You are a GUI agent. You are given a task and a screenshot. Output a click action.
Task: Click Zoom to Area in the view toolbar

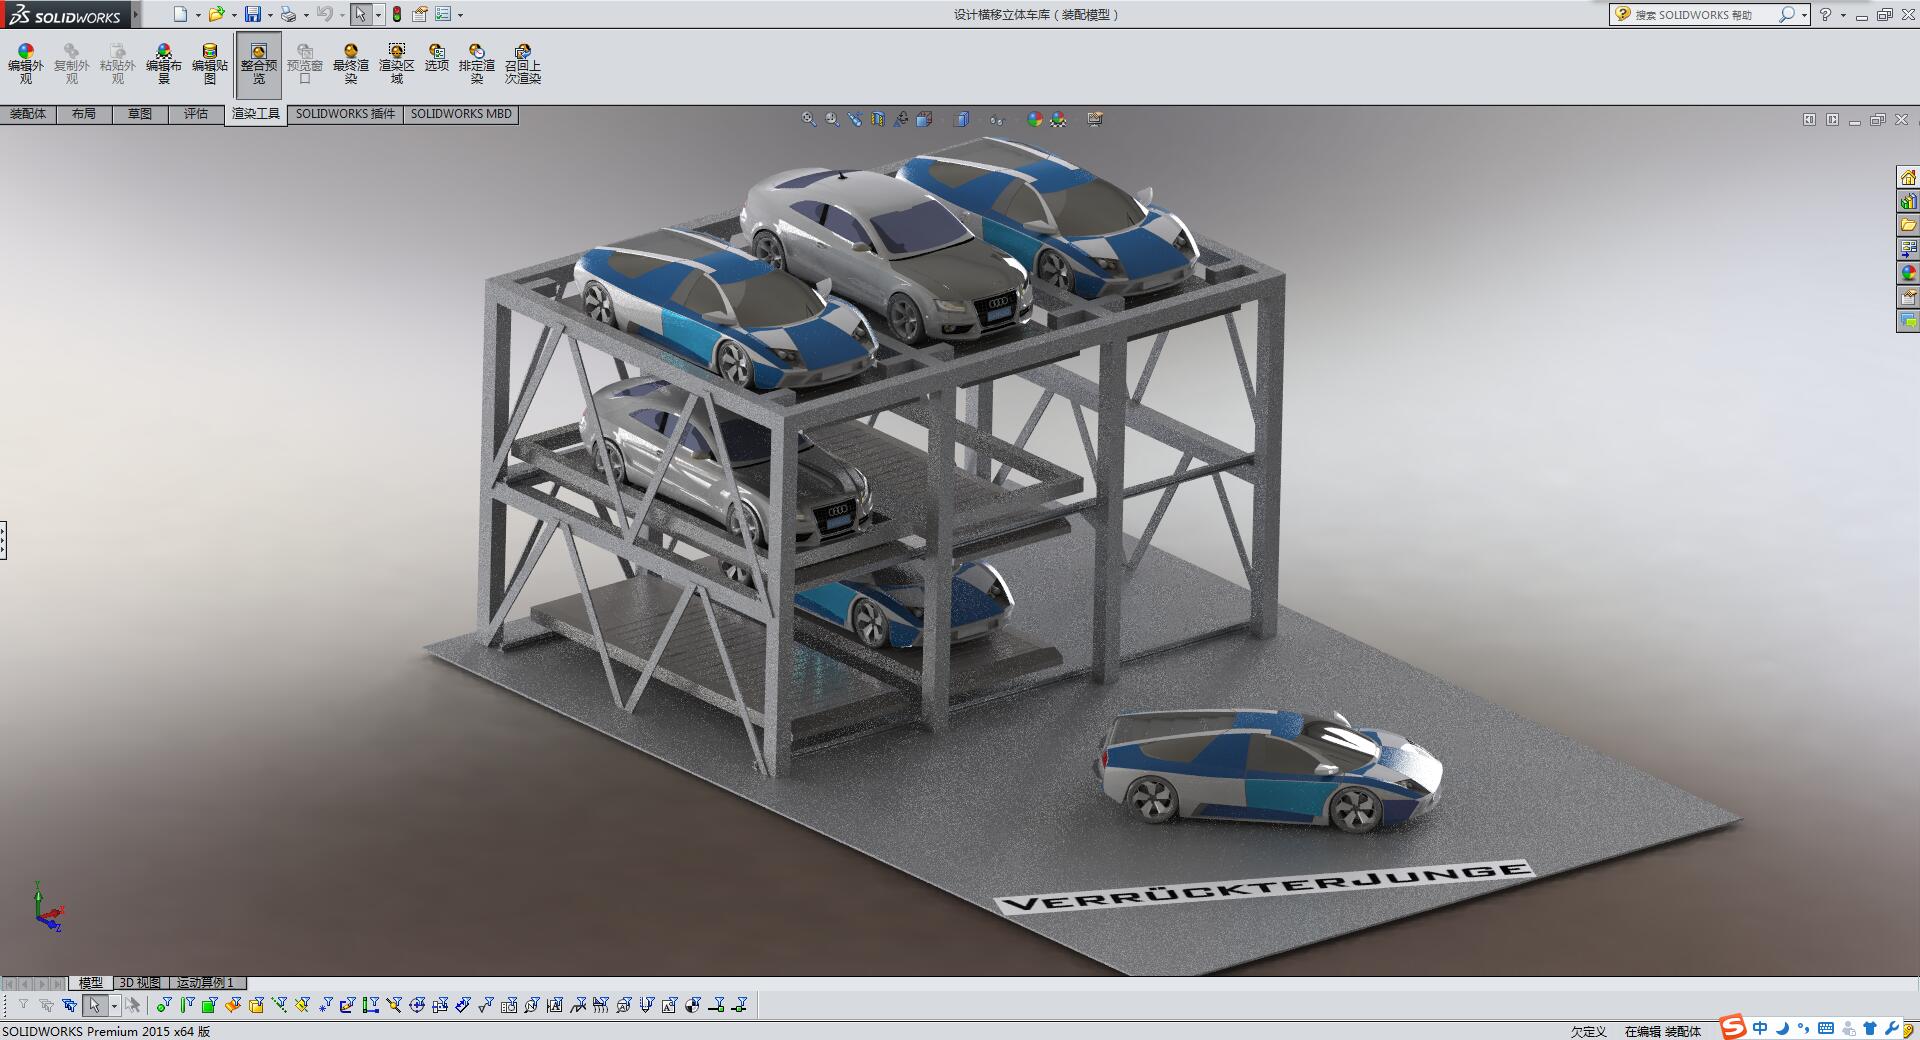(x=832, y=119)
